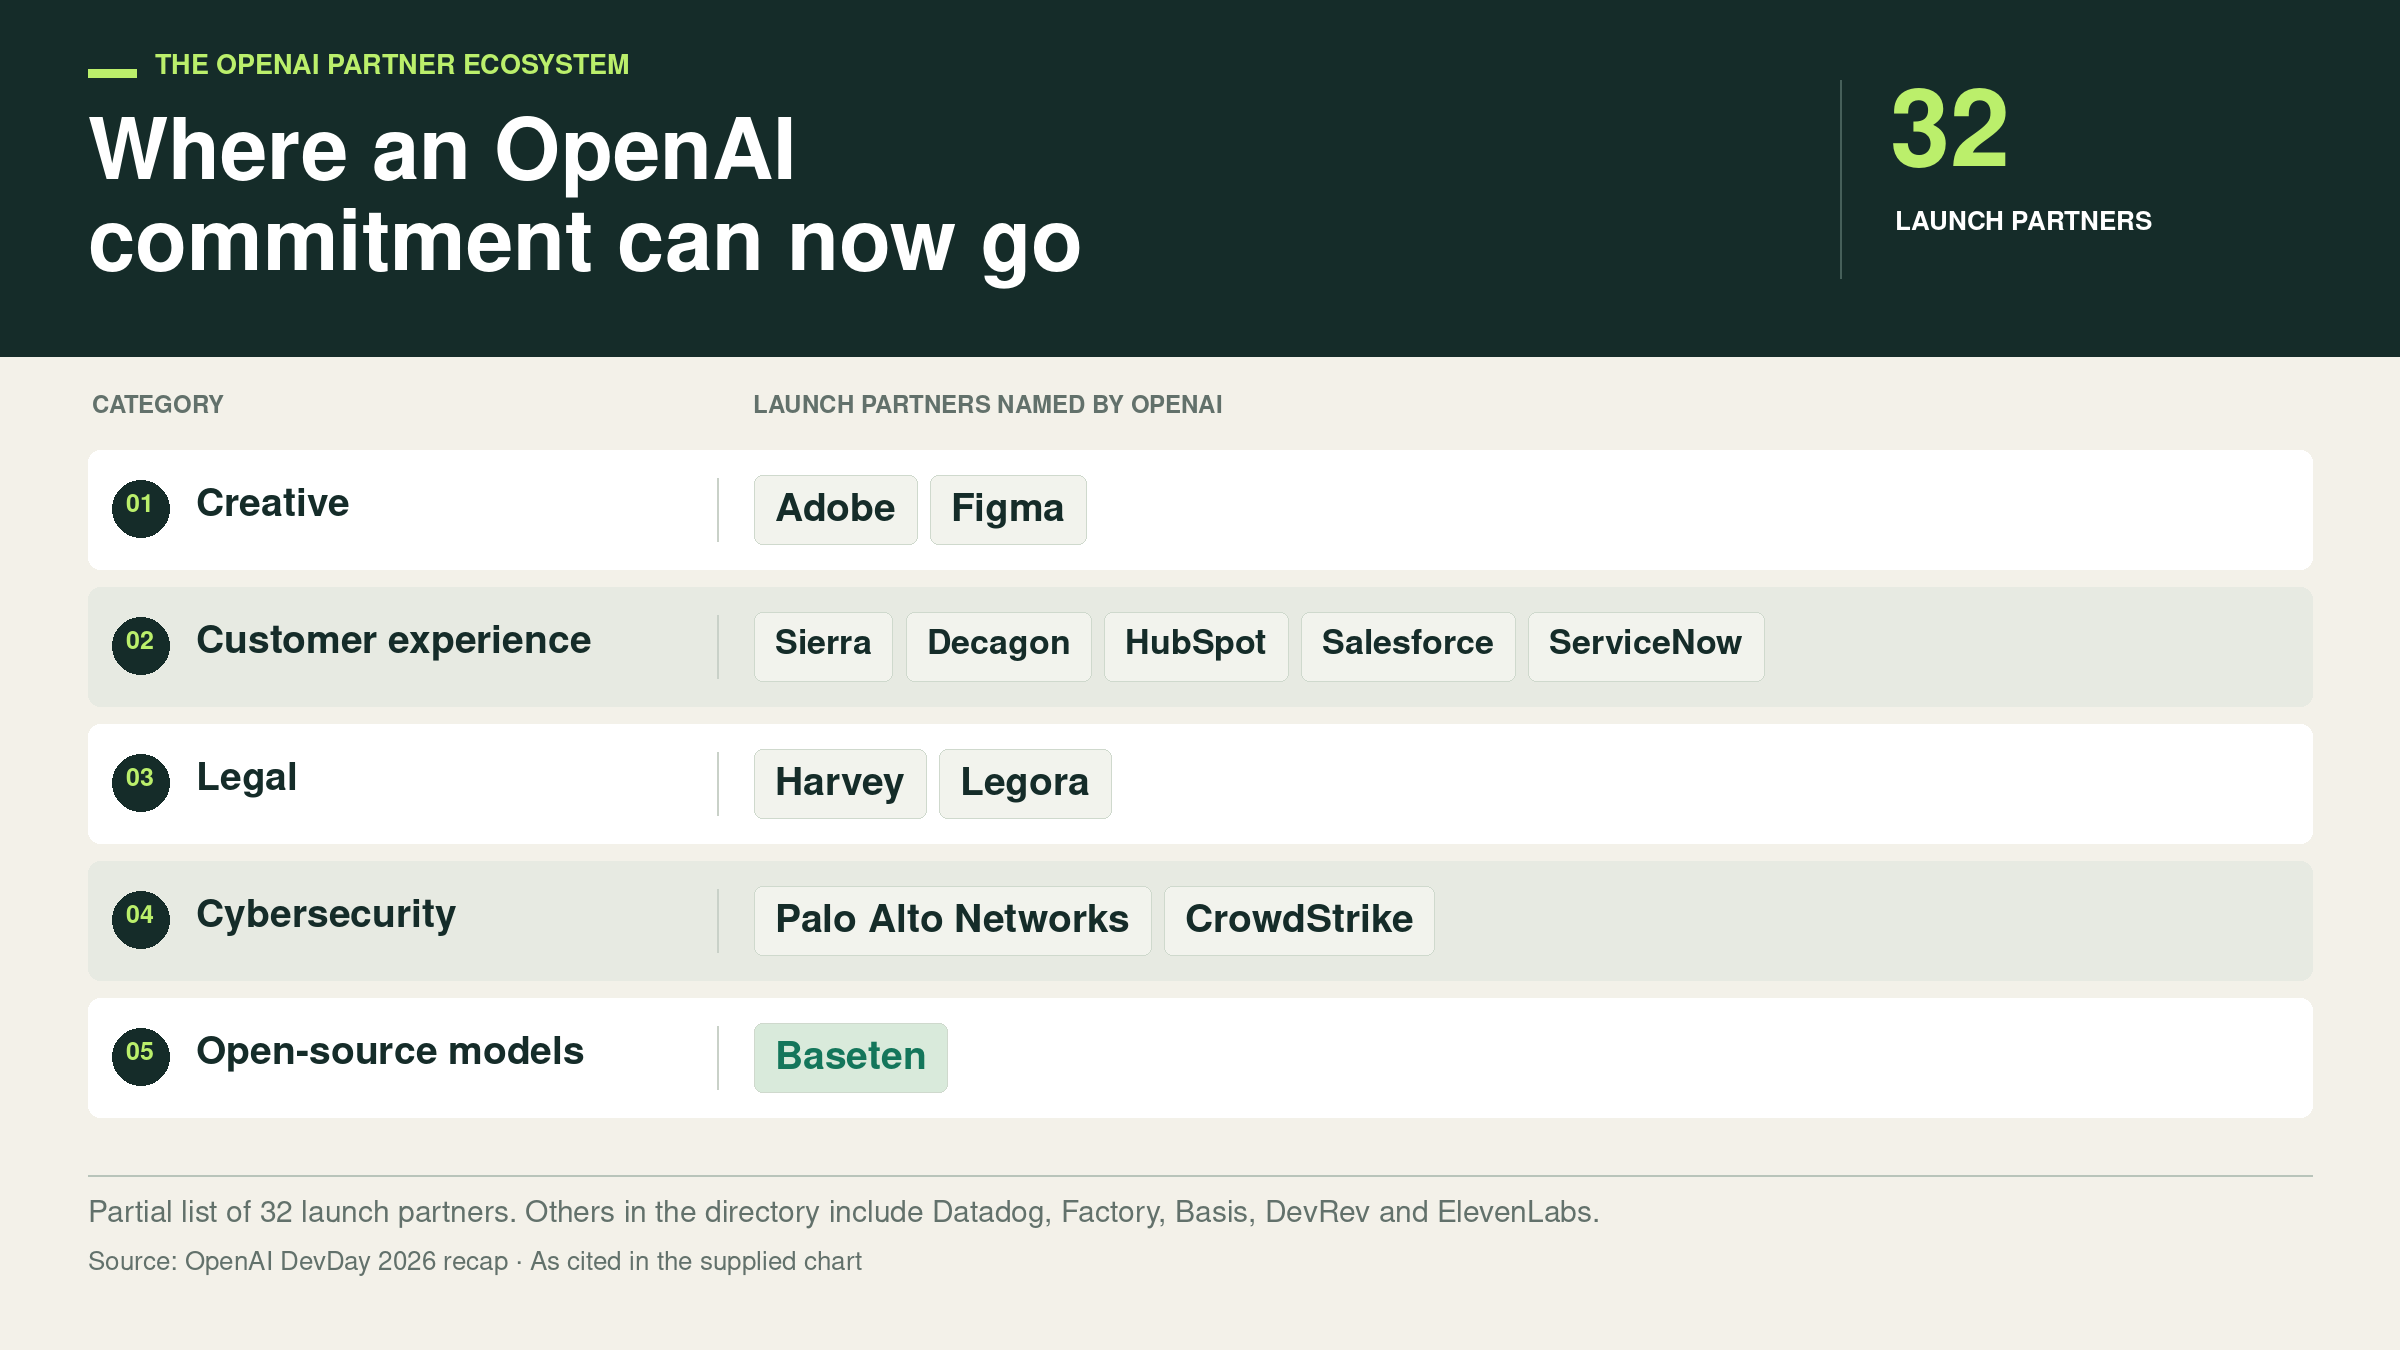Click the 04 badge beside Cybersecurity
The width and height of the screenshot is (2400, 1350).
[140, 919]
